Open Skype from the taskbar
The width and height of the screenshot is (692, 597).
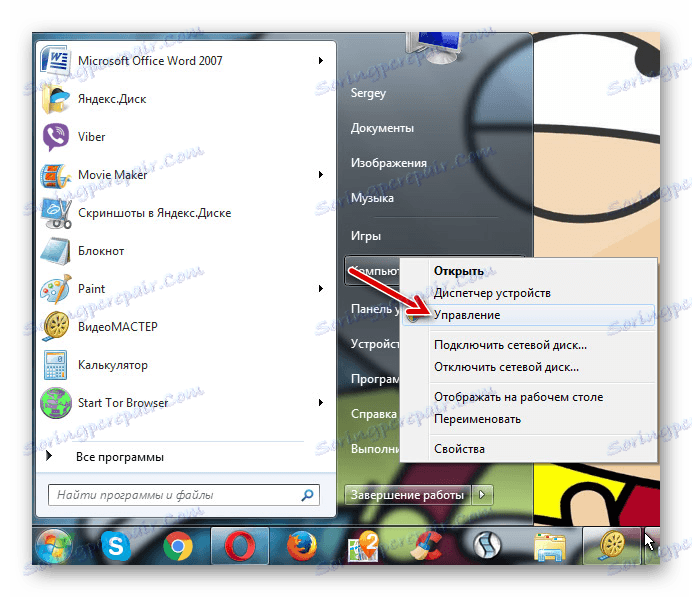pyautogui.click(x=116, y=546)
